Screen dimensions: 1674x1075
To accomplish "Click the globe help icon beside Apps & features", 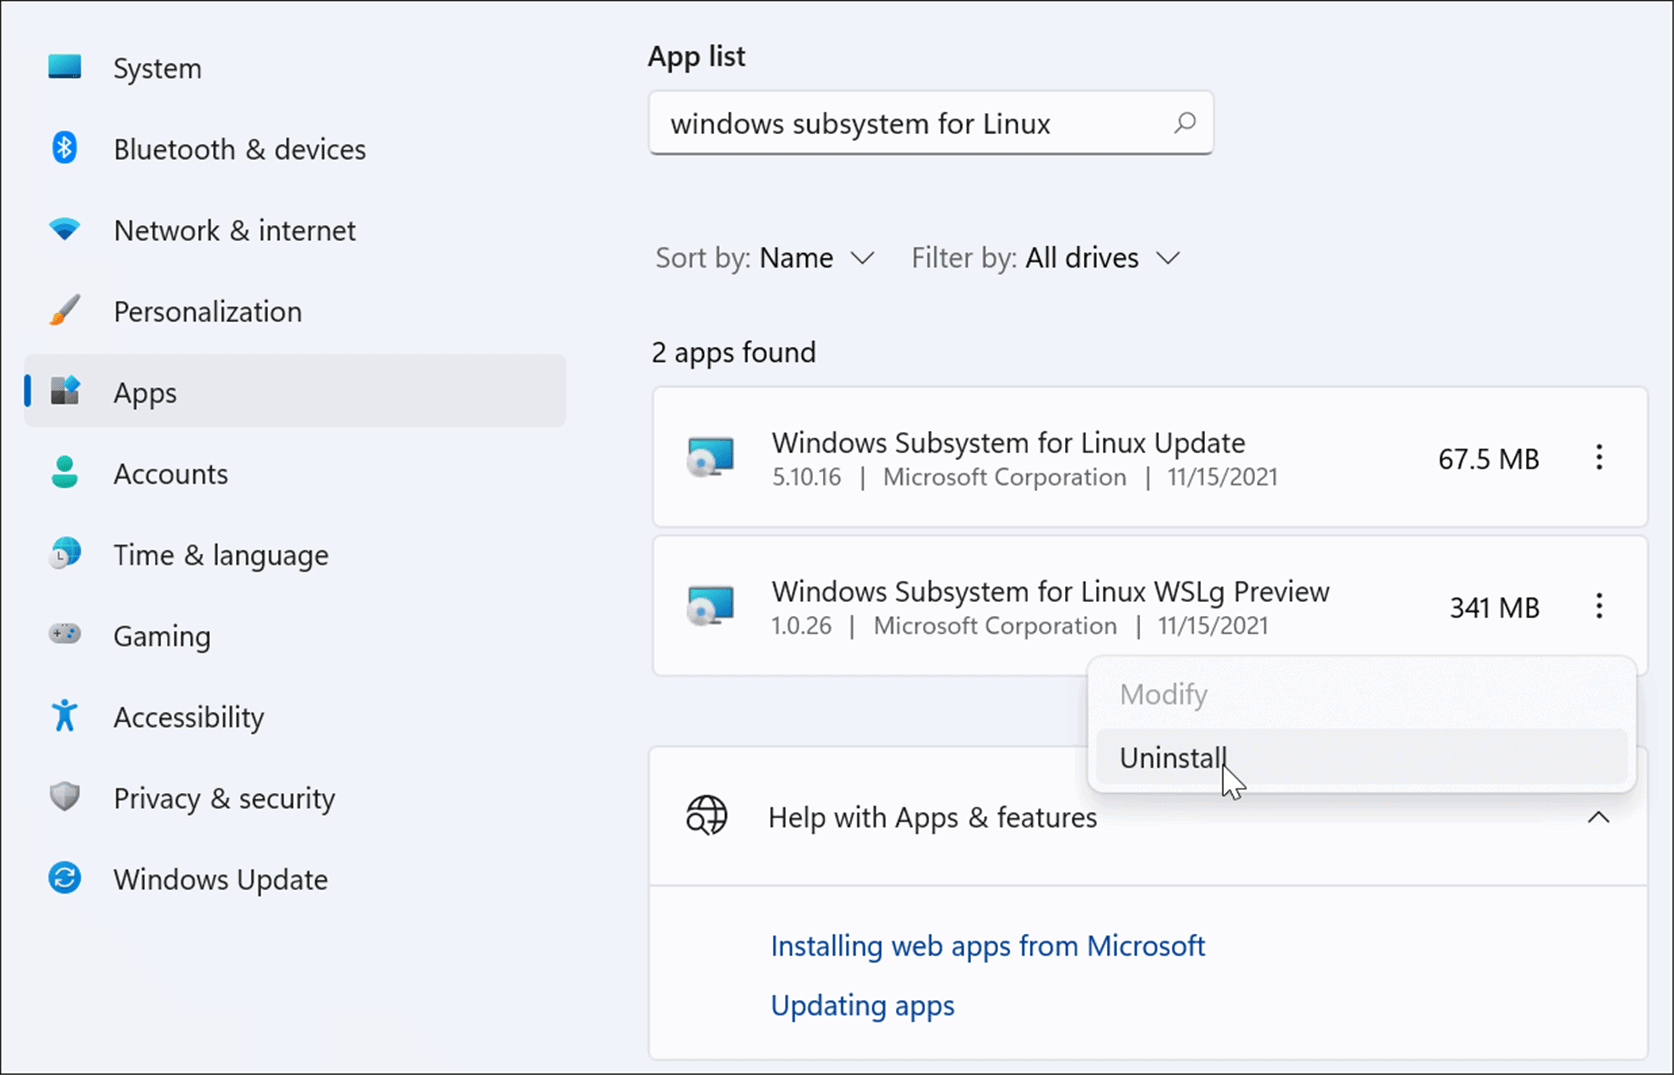I will (707, 816).
